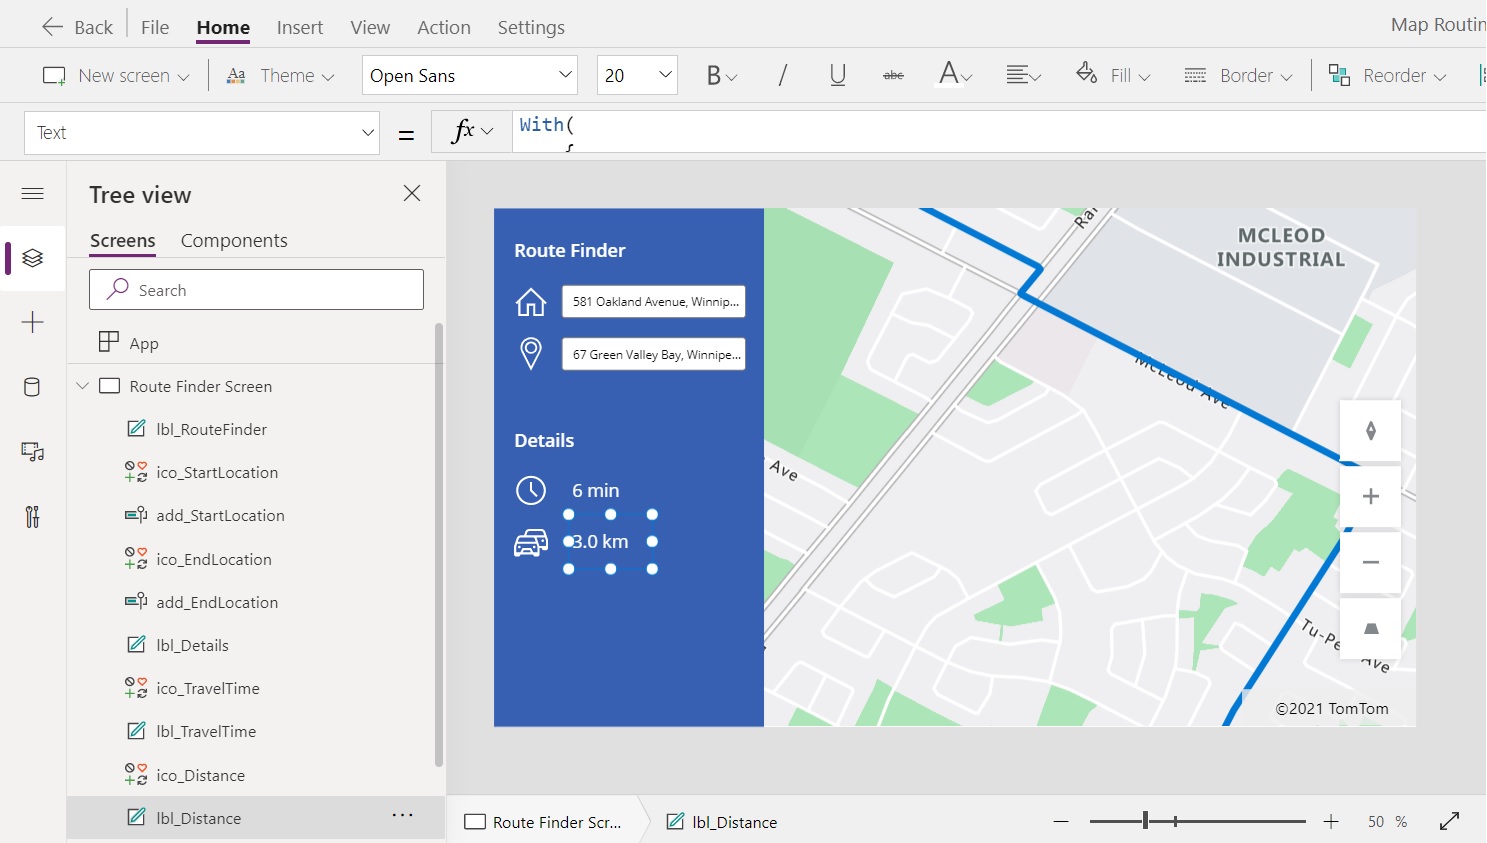This screenshot has width=1487, height=843.
Task: Open the Font size dropdown showing 20
Action: coord(637,75)
